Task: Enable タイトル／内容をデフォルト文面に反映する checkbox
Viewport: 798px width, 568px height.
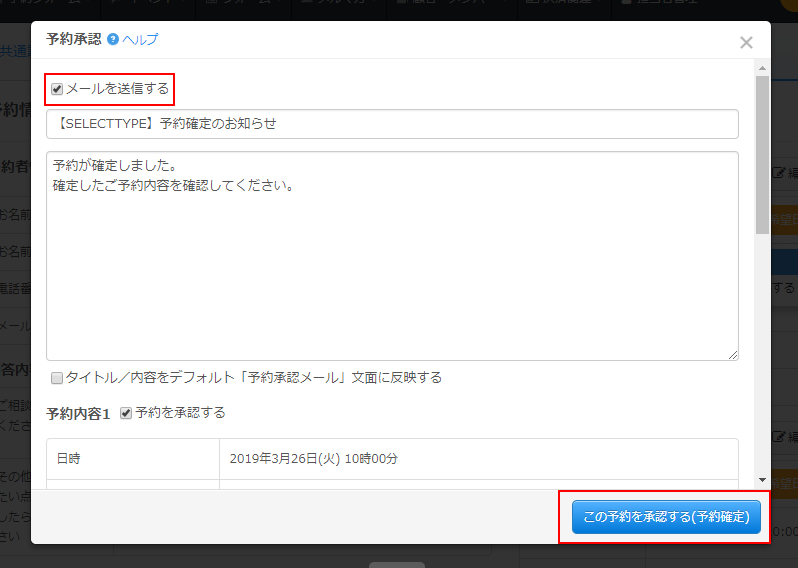Action: (57, 378)
